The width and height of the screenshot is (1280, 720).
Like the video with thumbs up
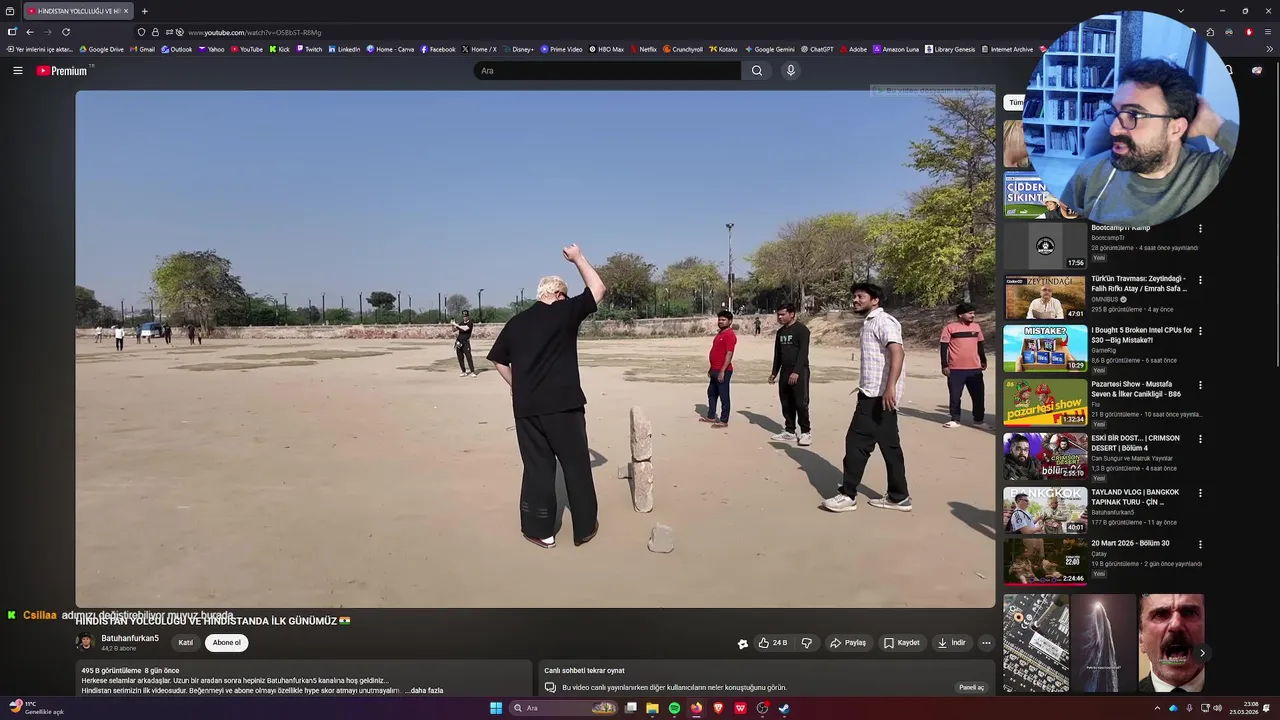[773, 643]
